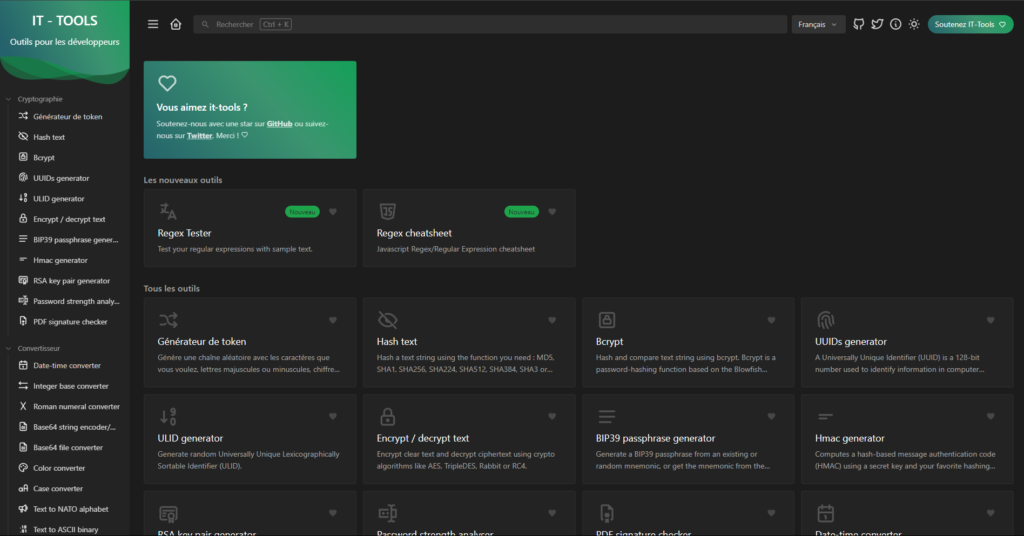The image size is (1024, 536).
Task: Favorite the UUIDs generator card heart
Action: point(991,320)
